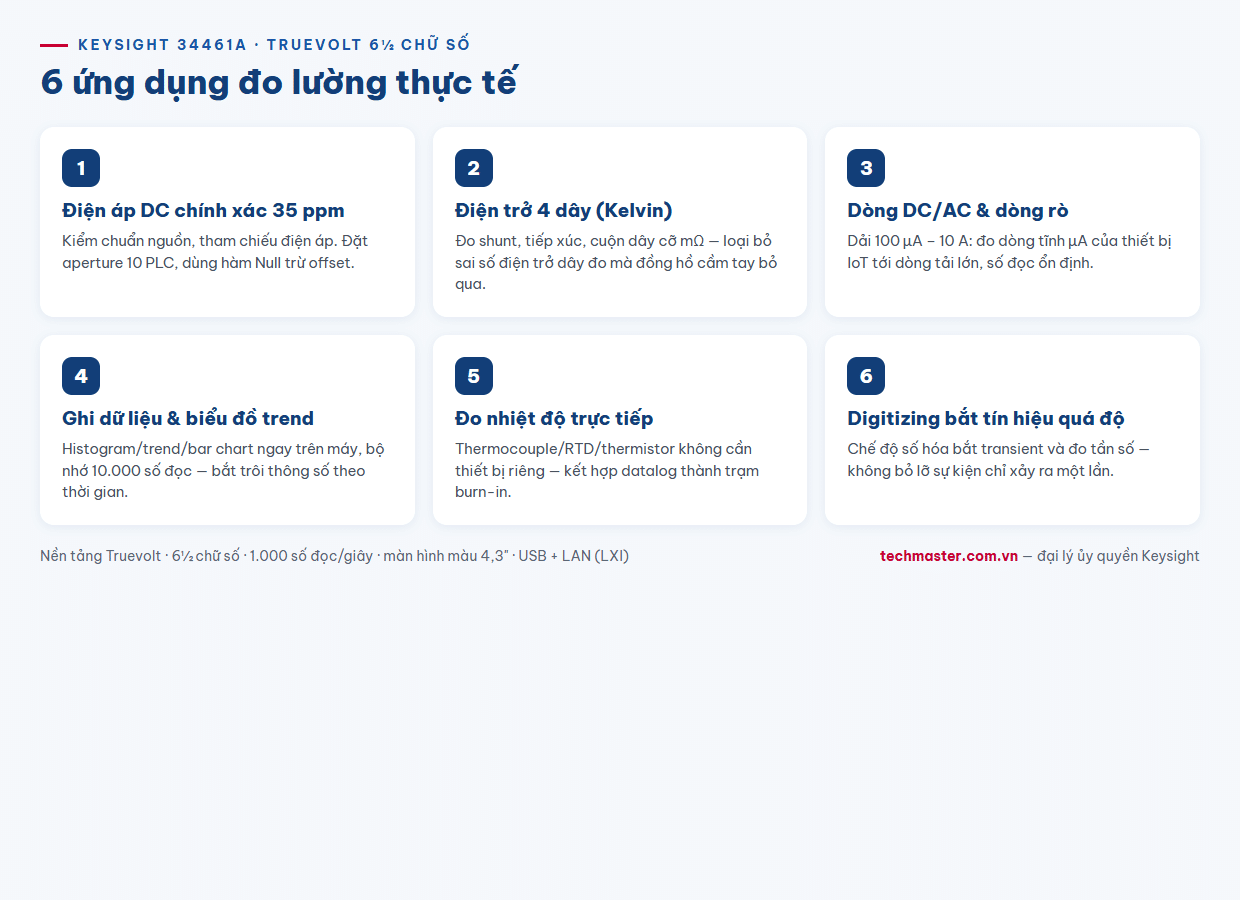
Task: Click the main title "6 ứng dụng đo lường thực tế"
Action: (x=279, y=82)
